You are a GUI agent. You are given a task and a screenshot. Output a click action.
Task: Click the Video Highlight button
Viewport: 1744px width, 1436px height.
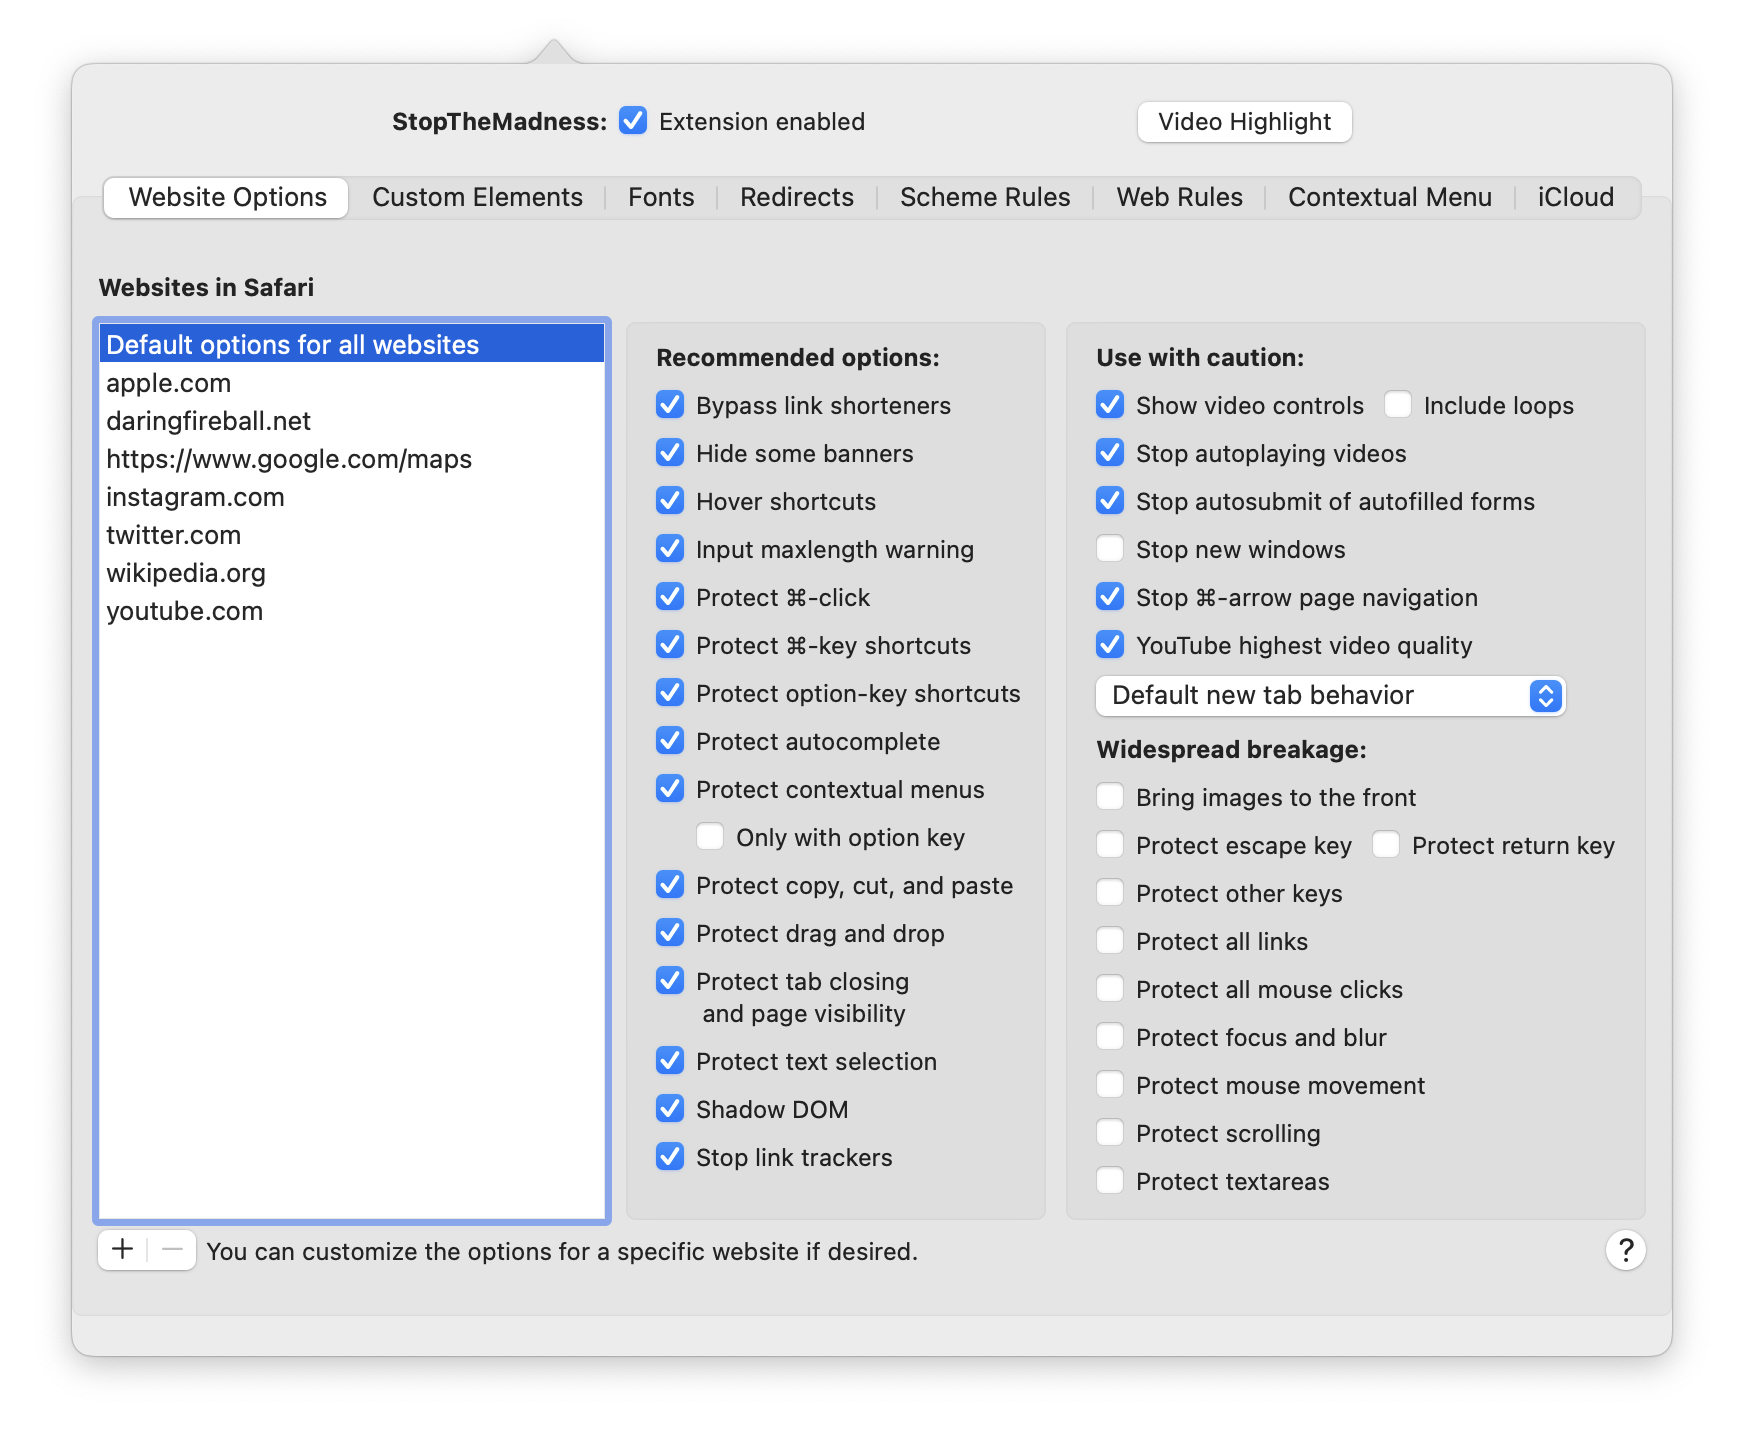pyautogui.click(x=1244, y=122)
